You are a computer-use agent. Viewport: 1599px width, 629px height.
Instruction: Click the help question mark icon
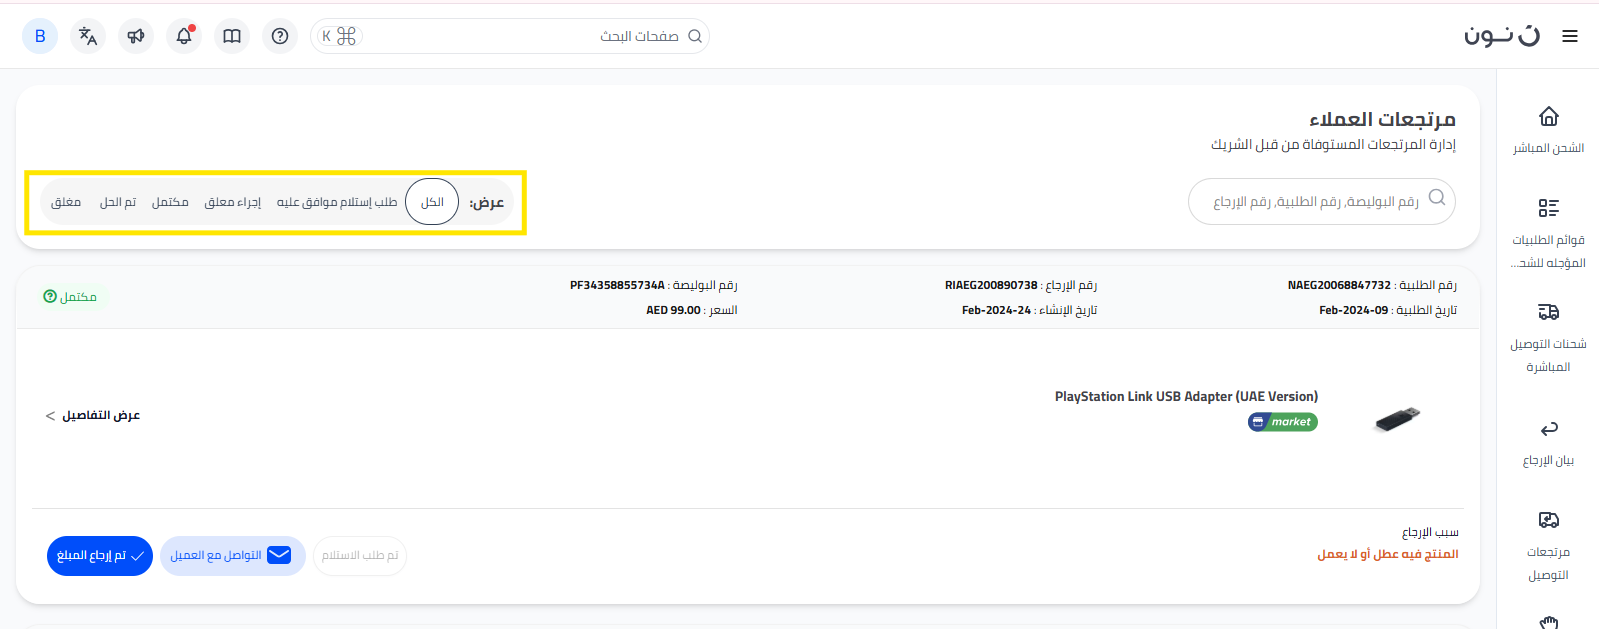[280, 36]
